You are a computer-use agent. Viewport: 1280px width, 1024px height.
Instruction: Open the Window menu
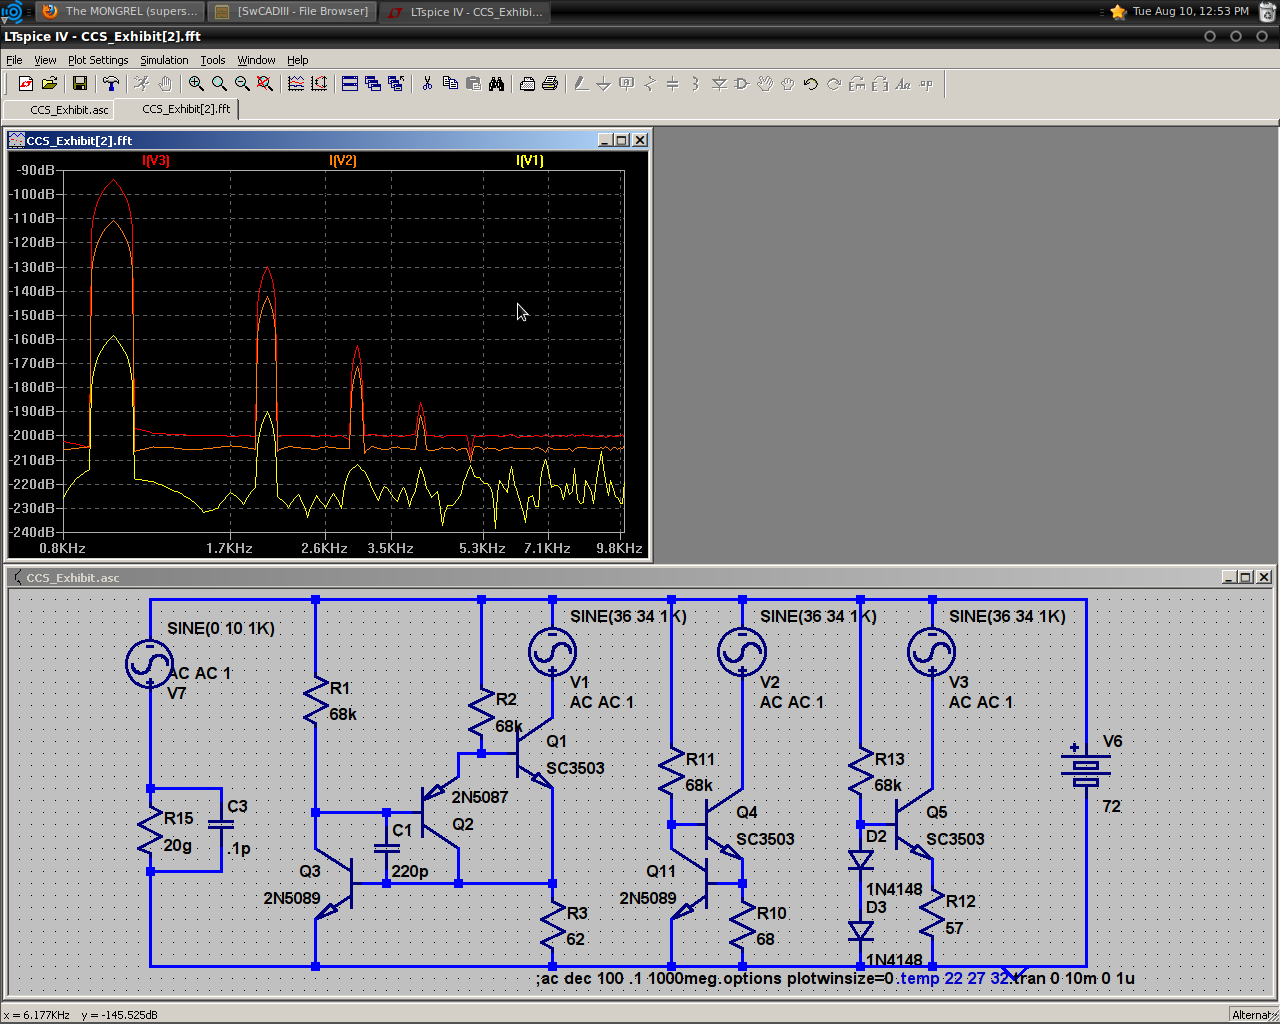coord(256,60)
